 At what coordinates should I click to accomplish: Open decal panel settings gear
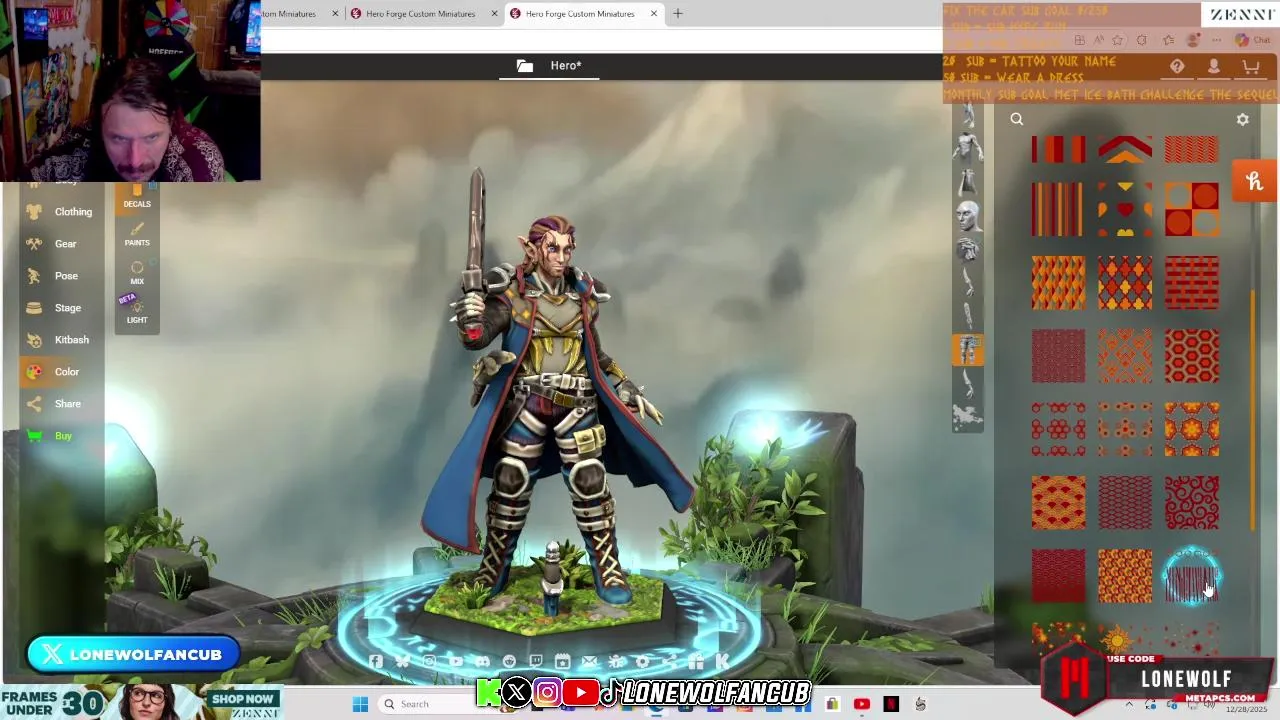pos(1243,119)
